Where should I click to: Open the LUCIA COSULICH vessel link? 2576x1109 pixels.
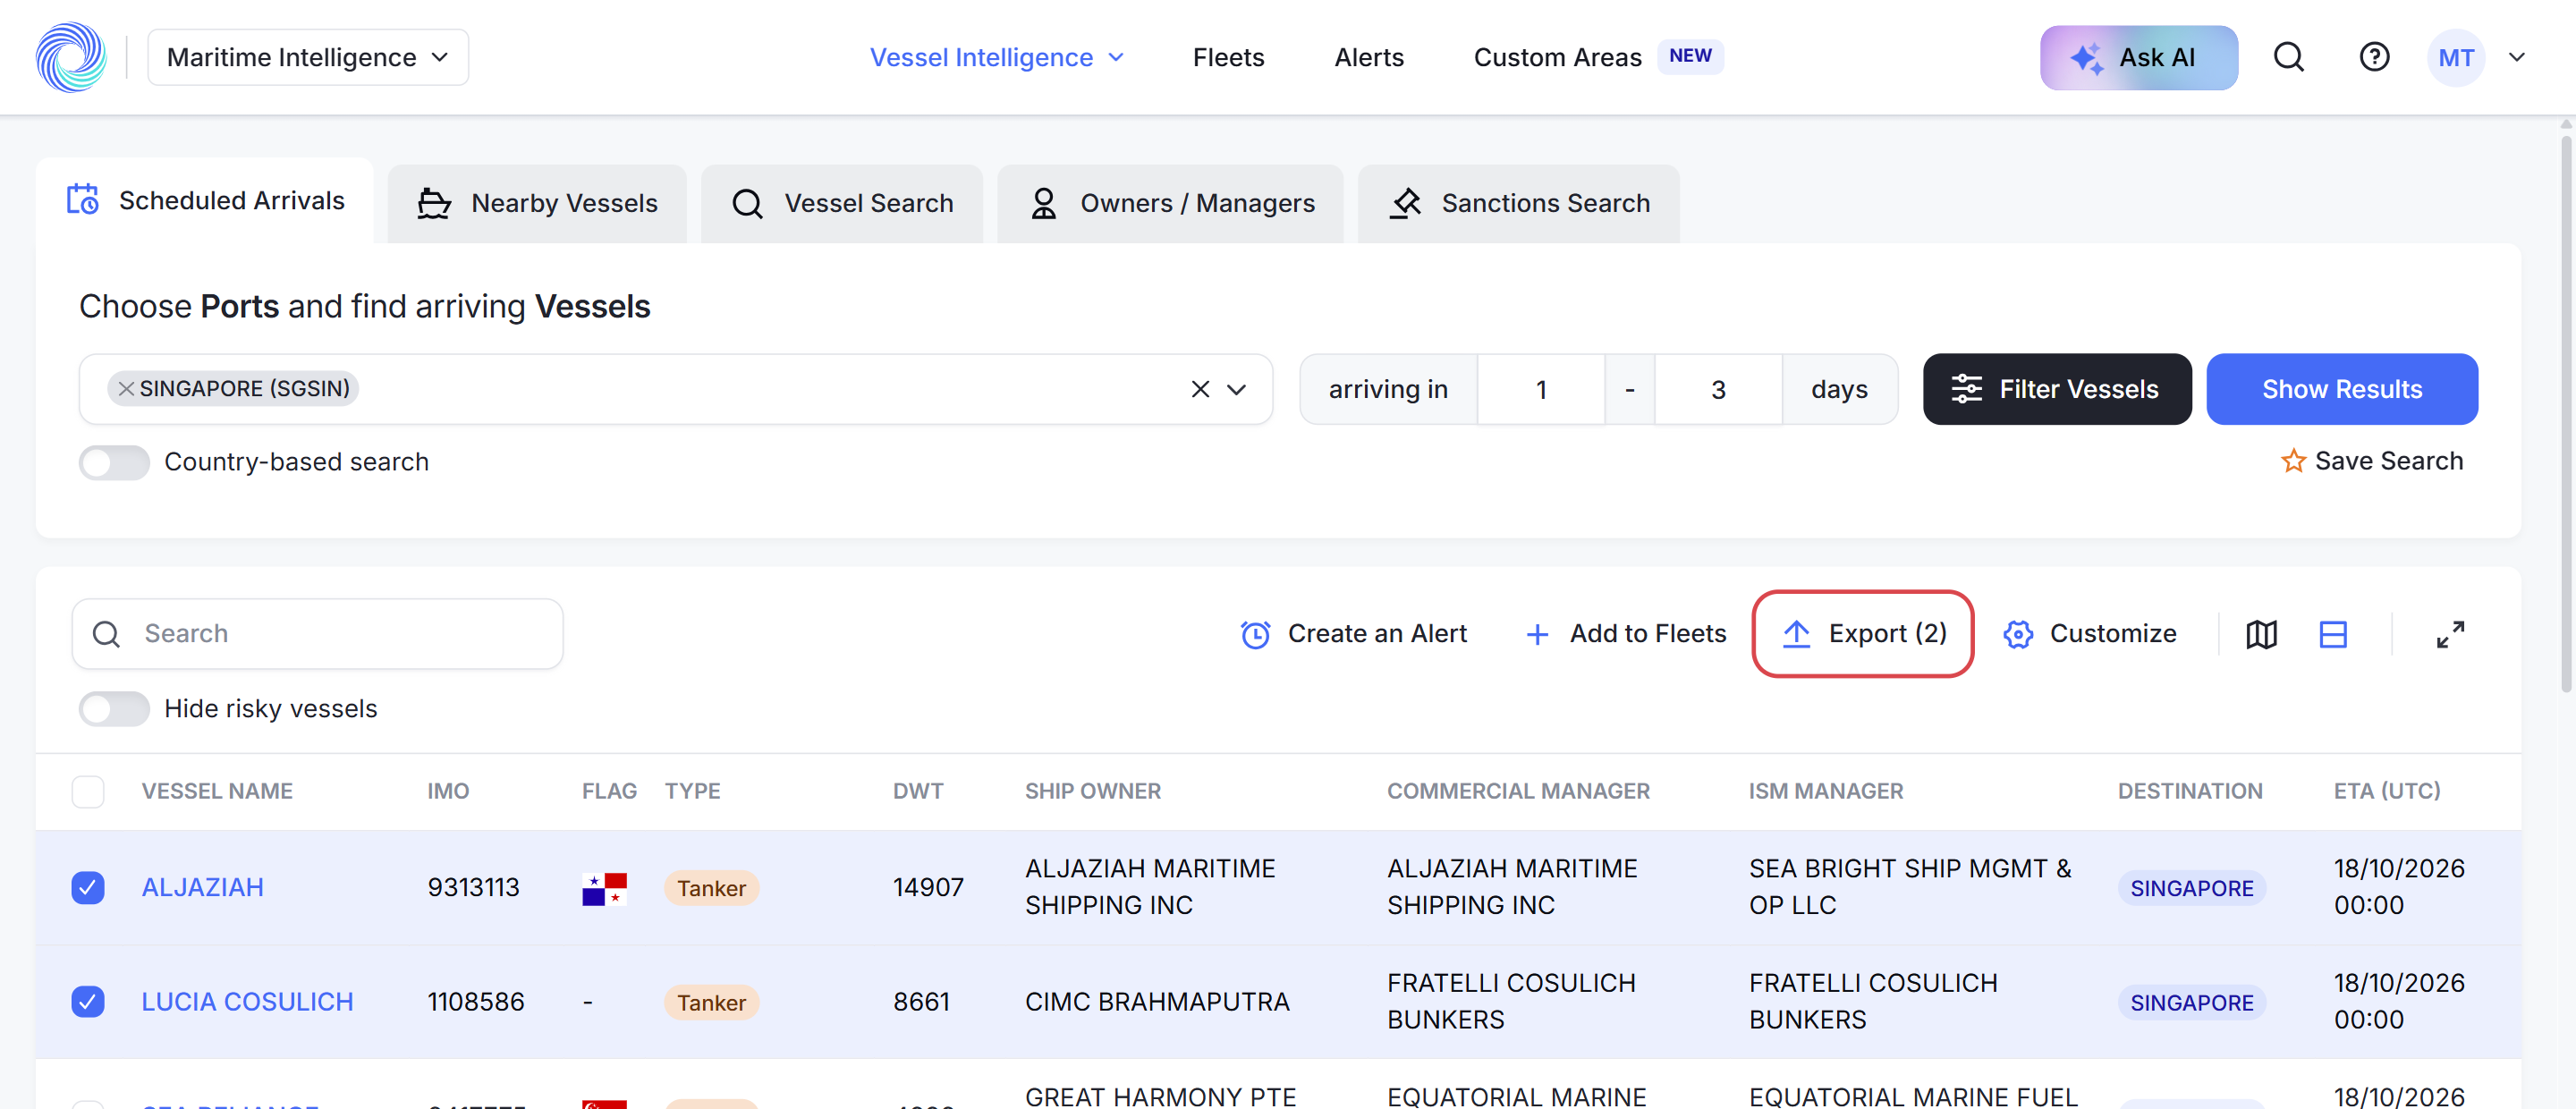point(247,1001)
